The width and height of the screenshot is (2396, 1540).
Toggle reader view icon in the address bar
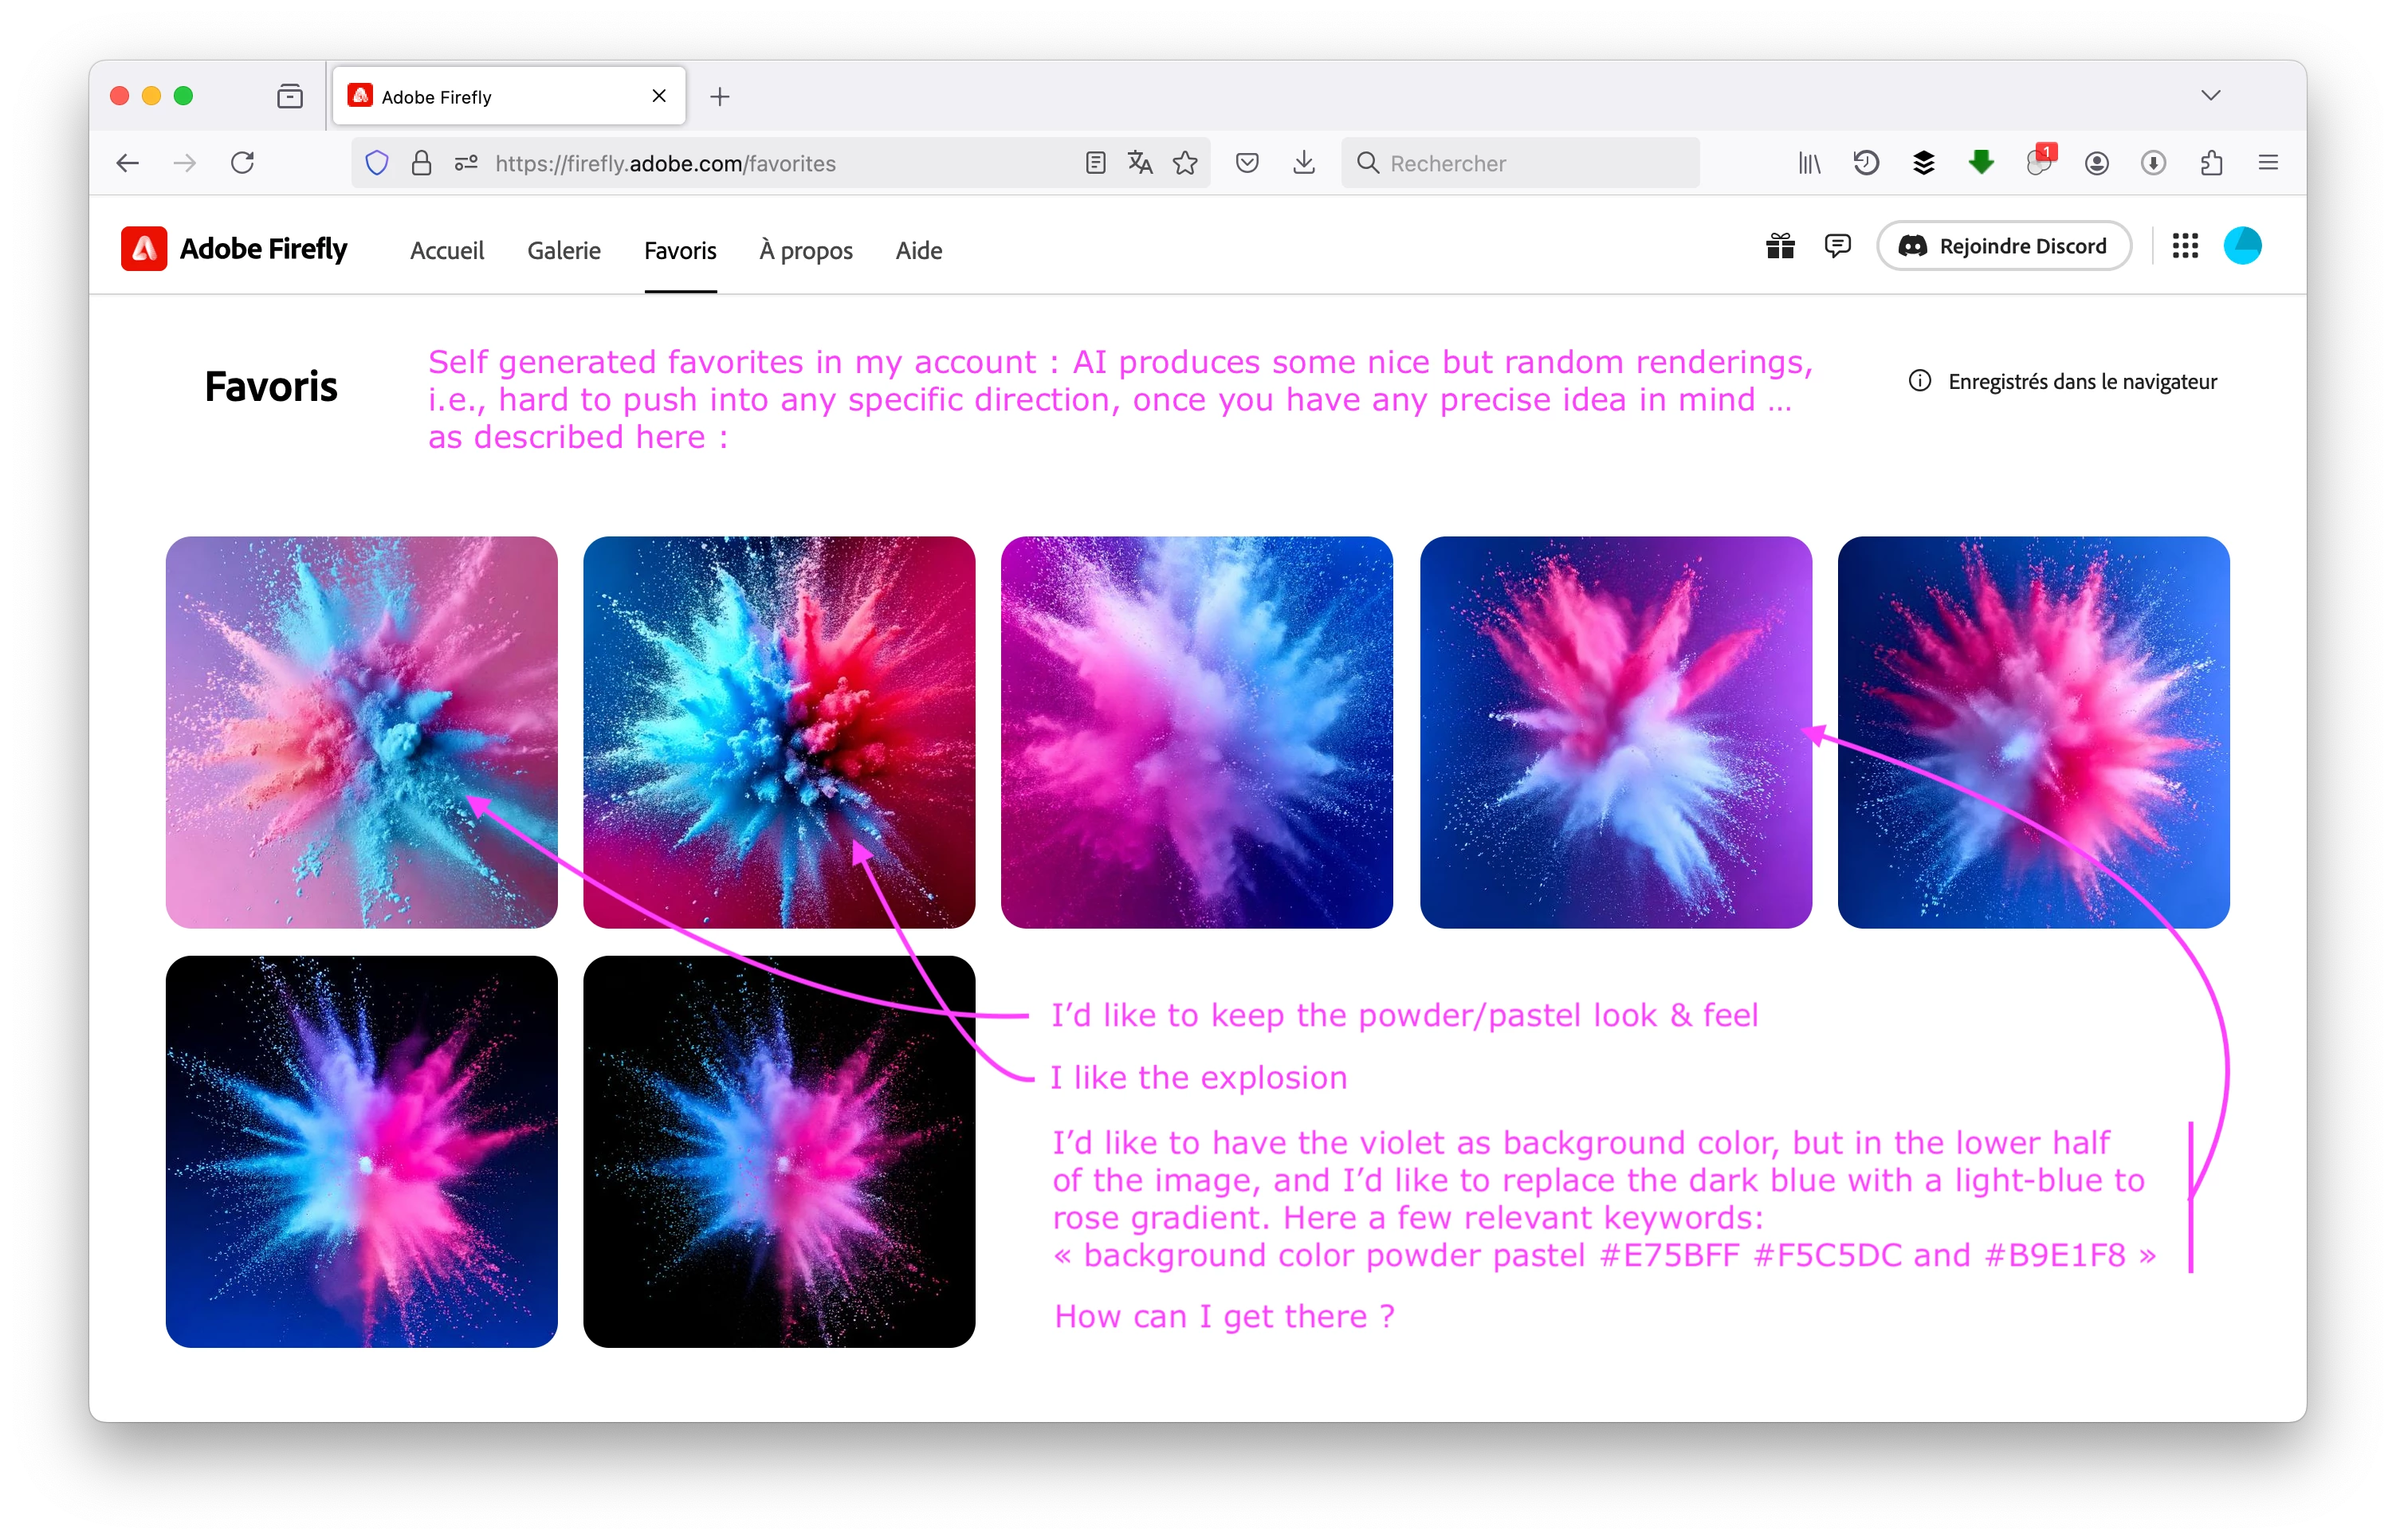pos(1095,163)
